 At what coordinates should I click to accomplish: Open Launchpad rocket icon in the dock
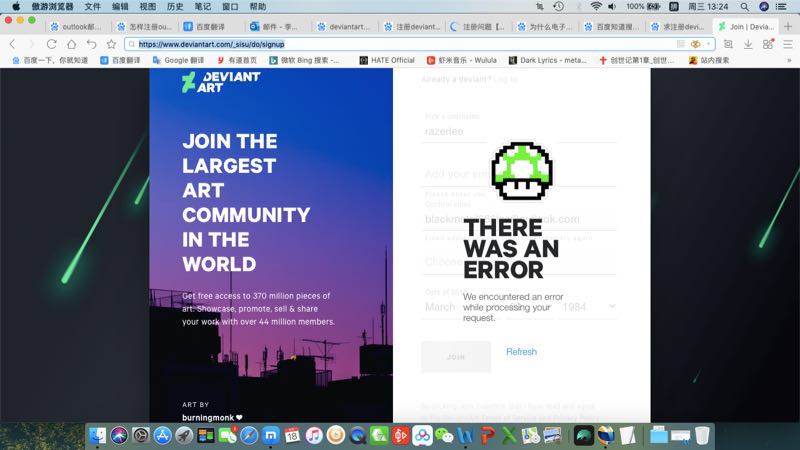(184, 436)
